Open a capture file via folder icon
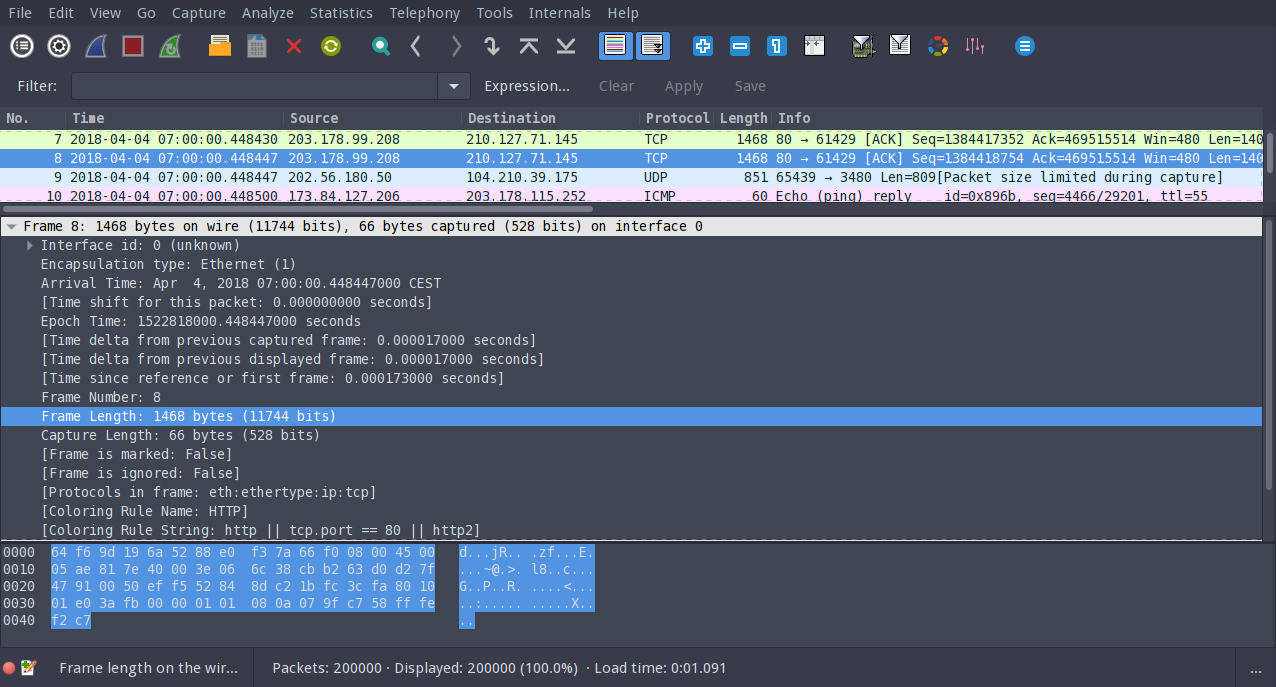The height and width of the screenshot is (687, 1276). (220, 46)
